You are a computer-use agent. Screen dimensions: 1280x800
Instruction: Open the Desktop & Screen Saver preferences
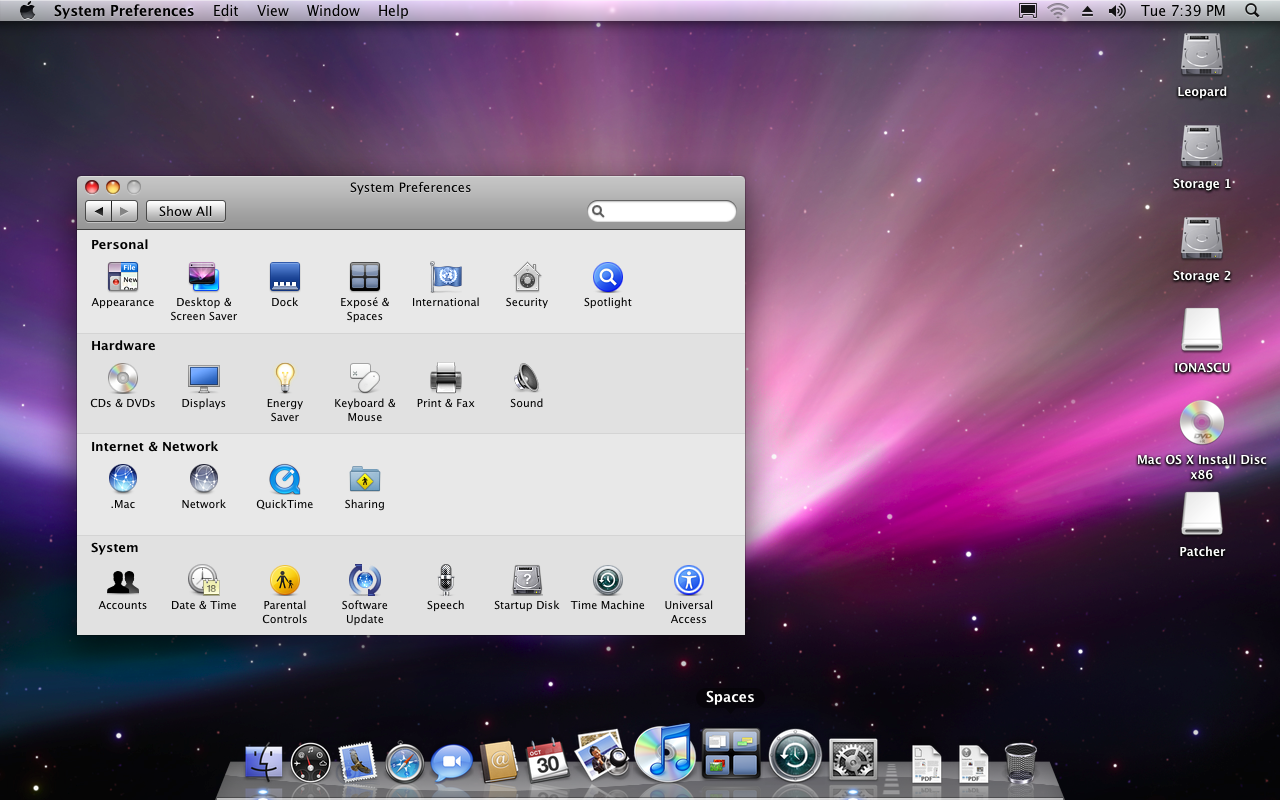coord(203,278)
